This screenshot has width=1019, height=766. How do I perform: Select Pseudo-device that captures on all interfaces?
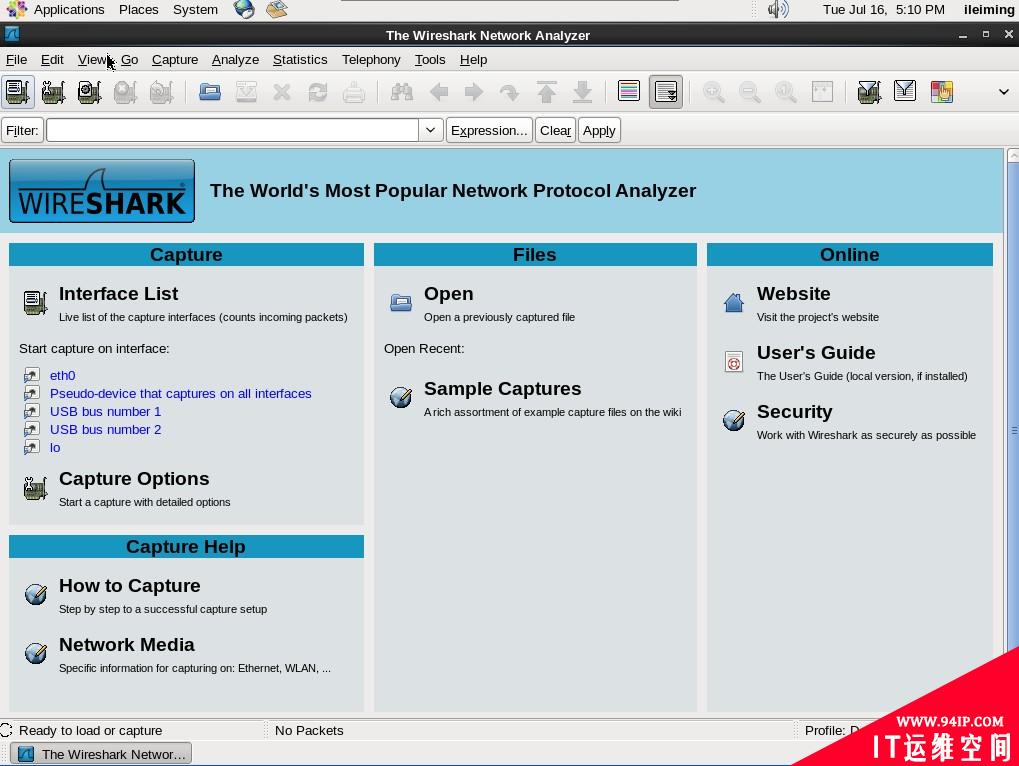tap(181, 394)
